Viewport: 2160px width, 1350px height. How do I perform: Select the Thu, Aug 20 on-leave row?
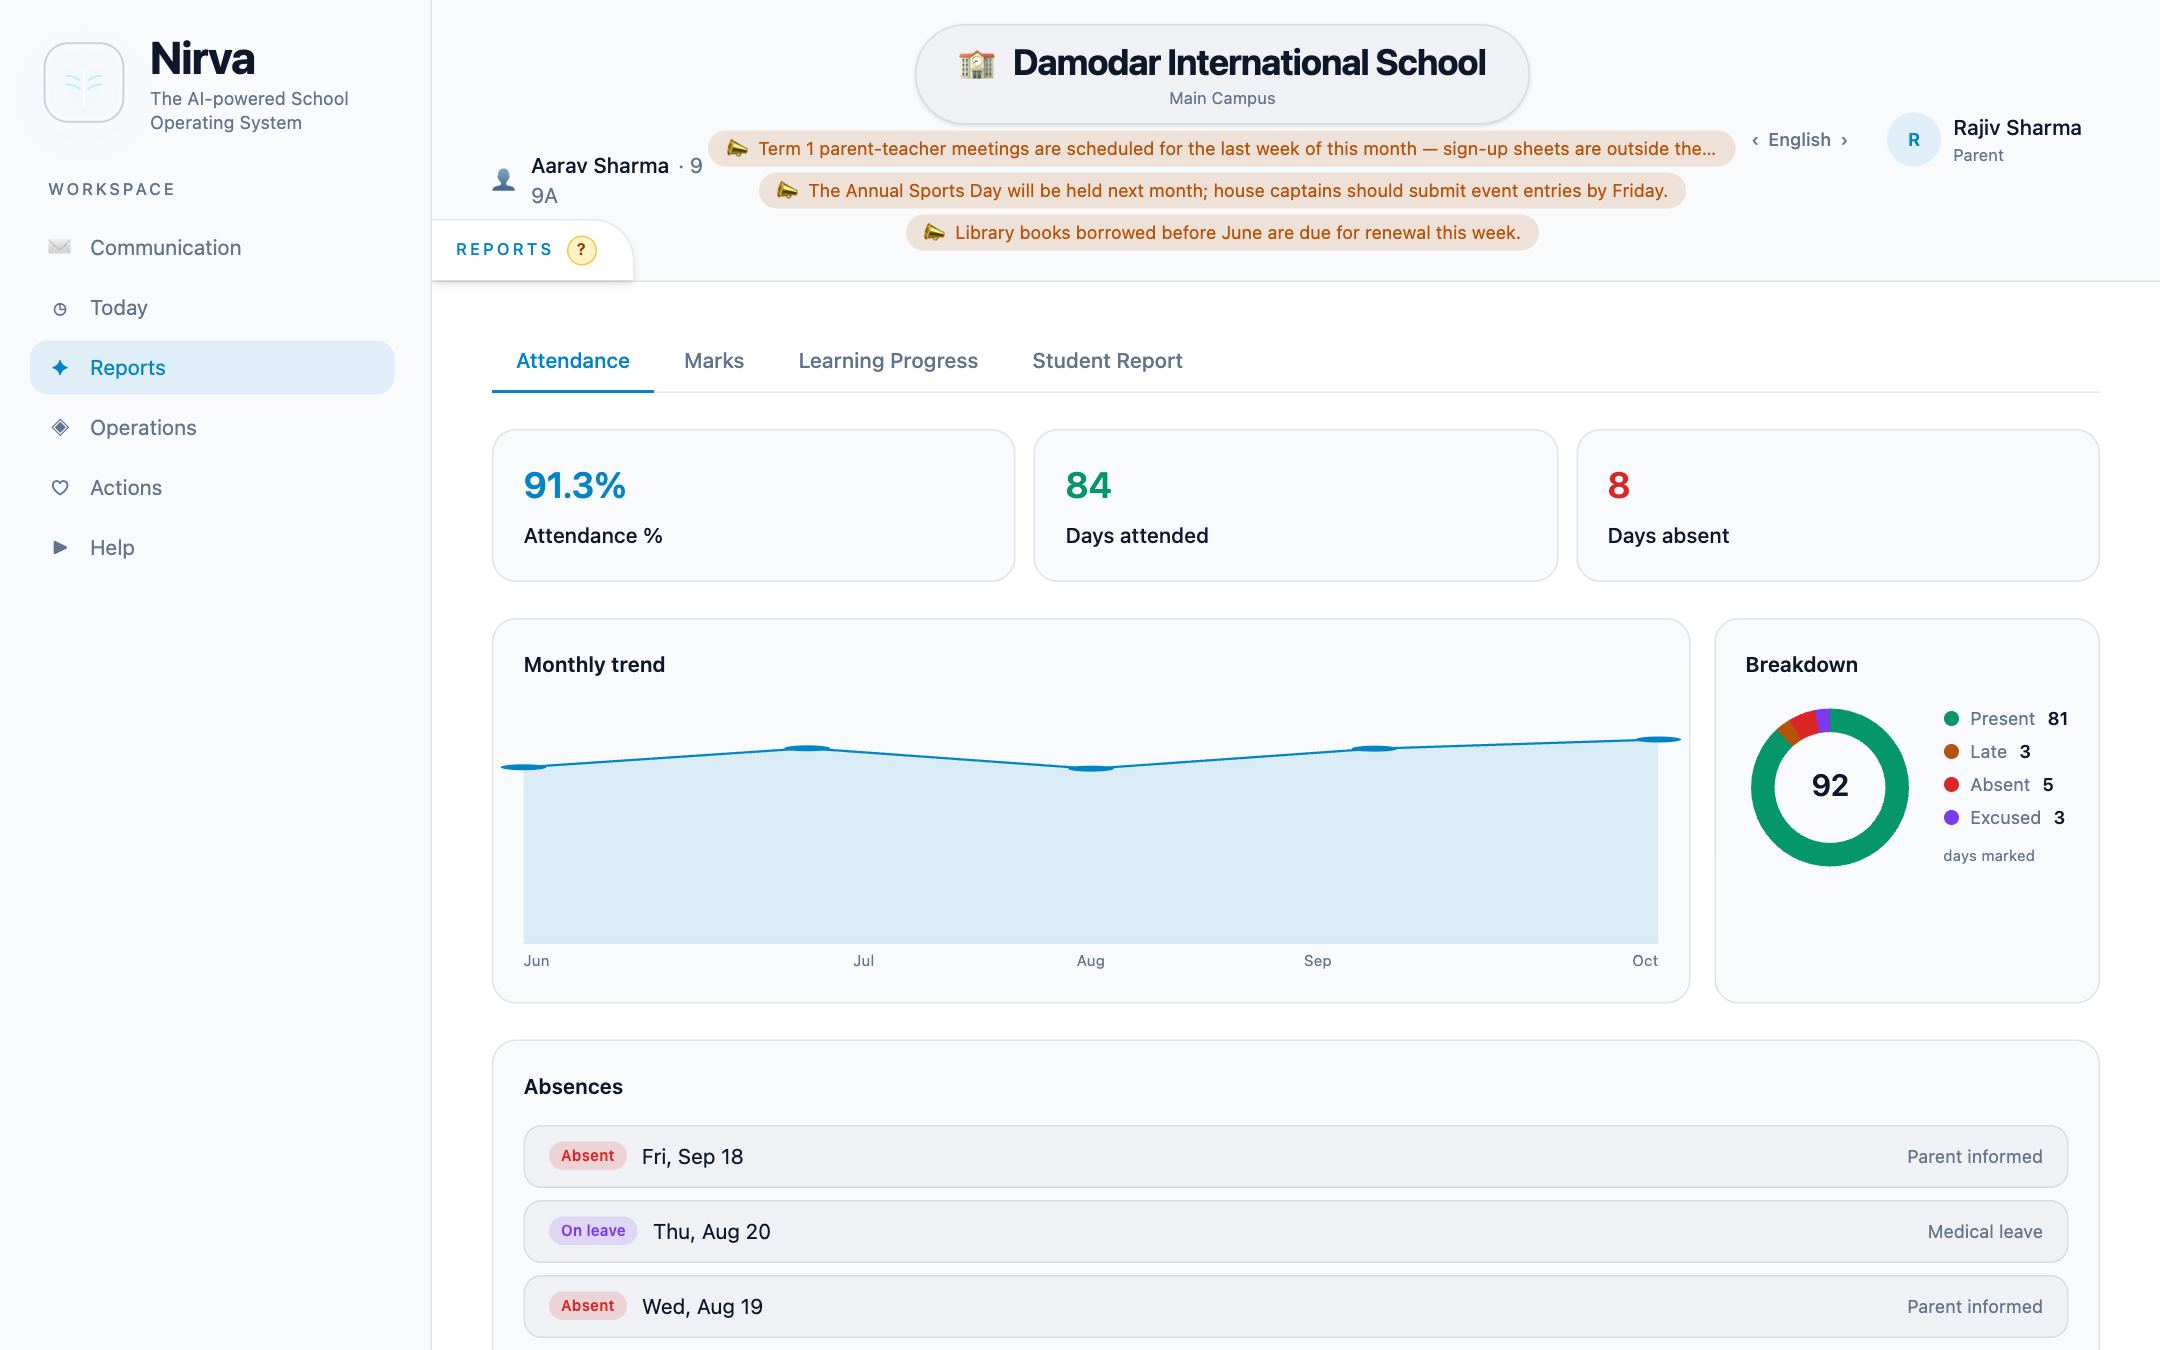tap(1295, 1231)
